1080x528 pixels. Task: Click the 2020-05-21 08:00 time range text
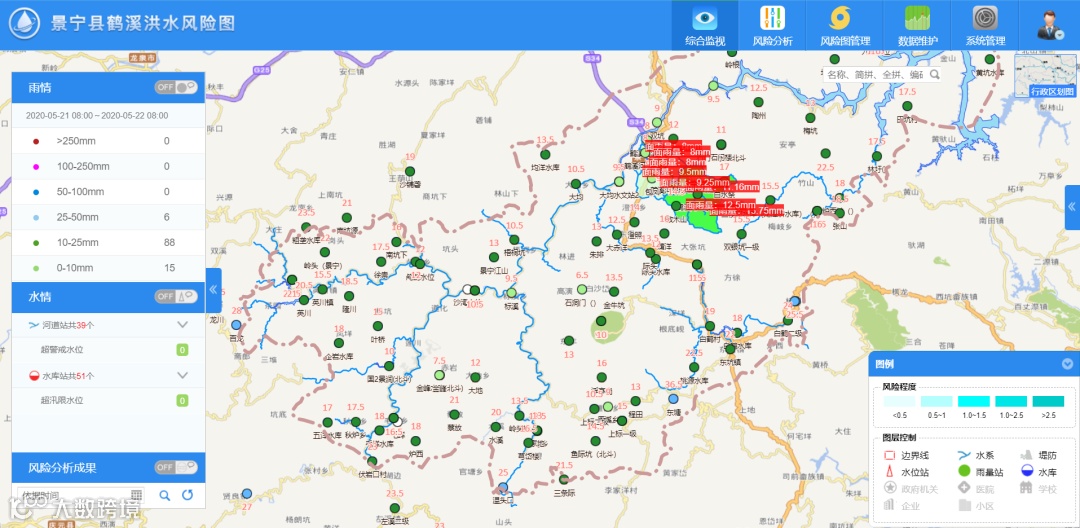click(x=97, y=116)
